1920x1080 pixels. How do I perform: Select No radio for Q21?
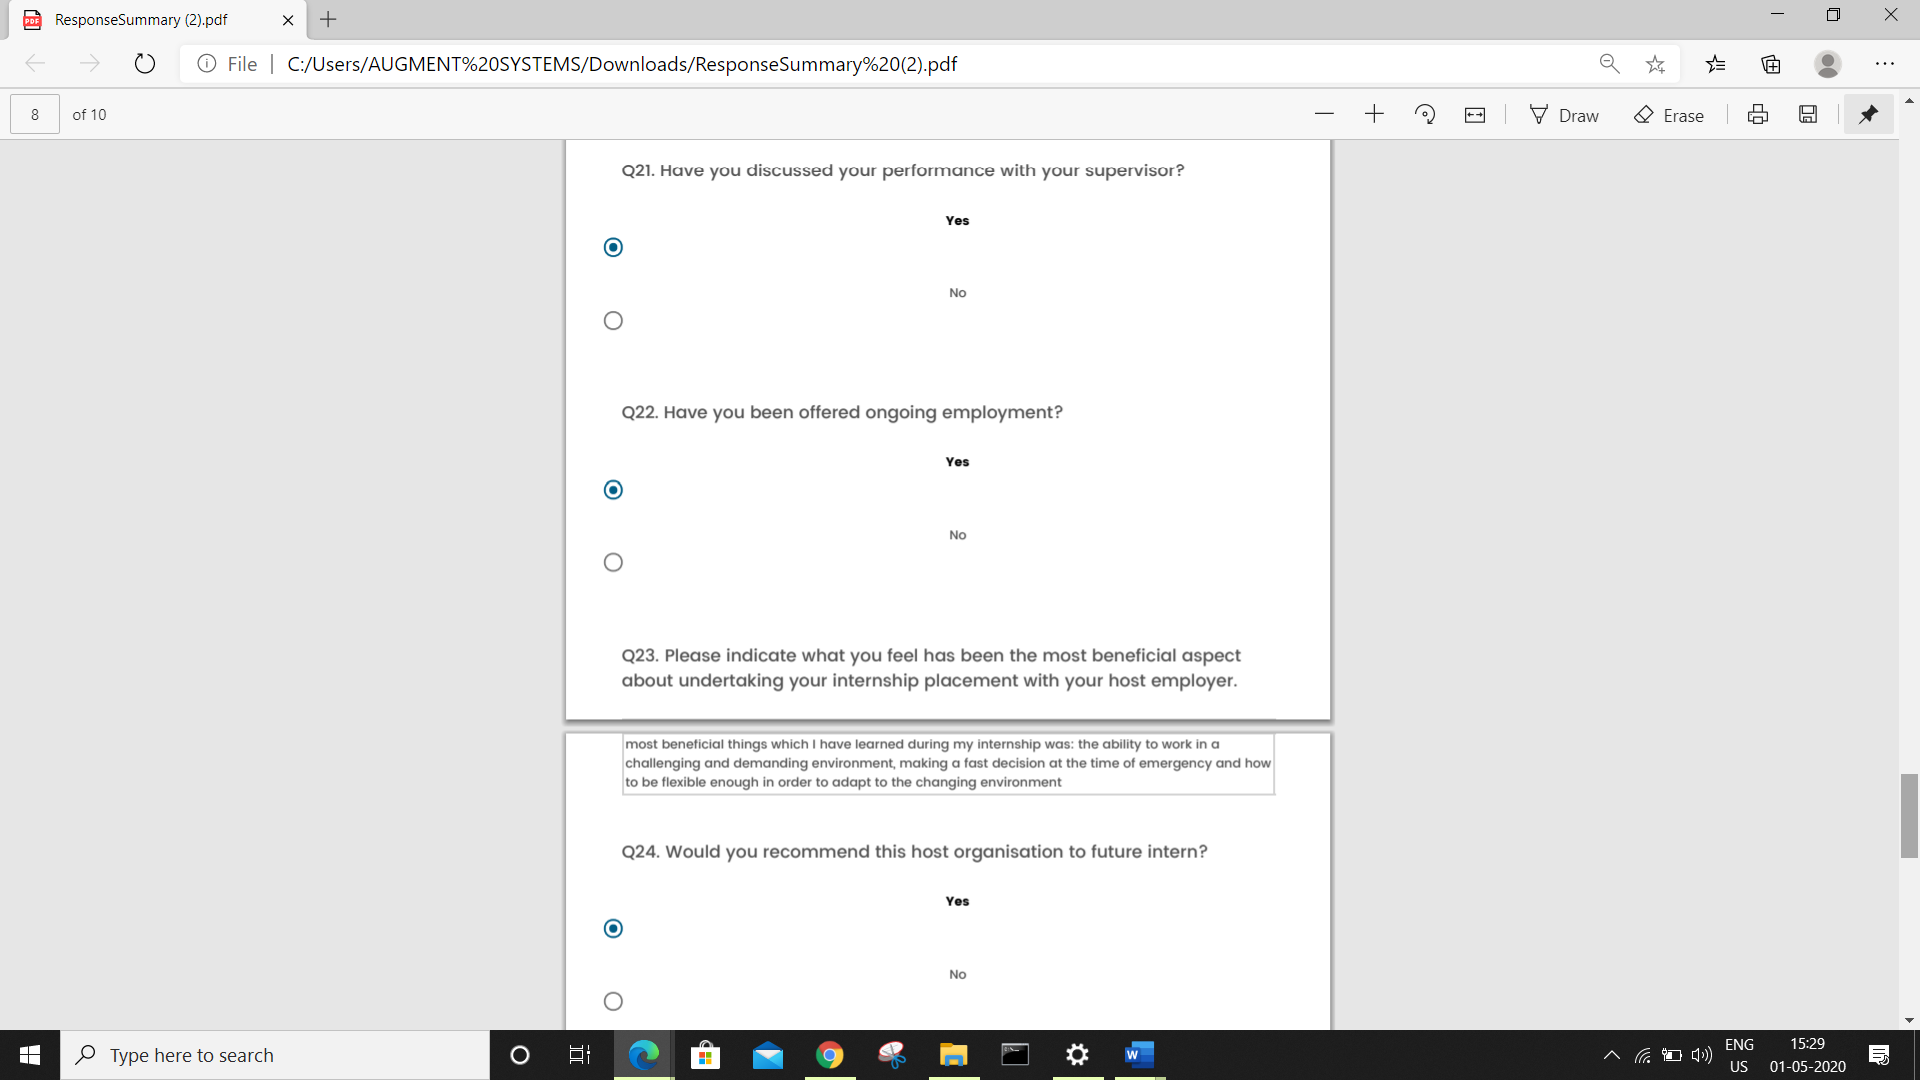tap(613, 320)
